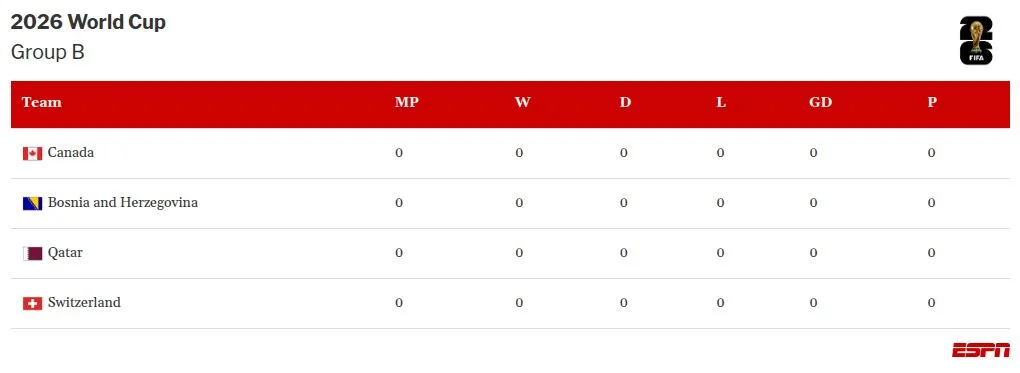
Task: Click the D column header
Action: click(x=625, y=102)
